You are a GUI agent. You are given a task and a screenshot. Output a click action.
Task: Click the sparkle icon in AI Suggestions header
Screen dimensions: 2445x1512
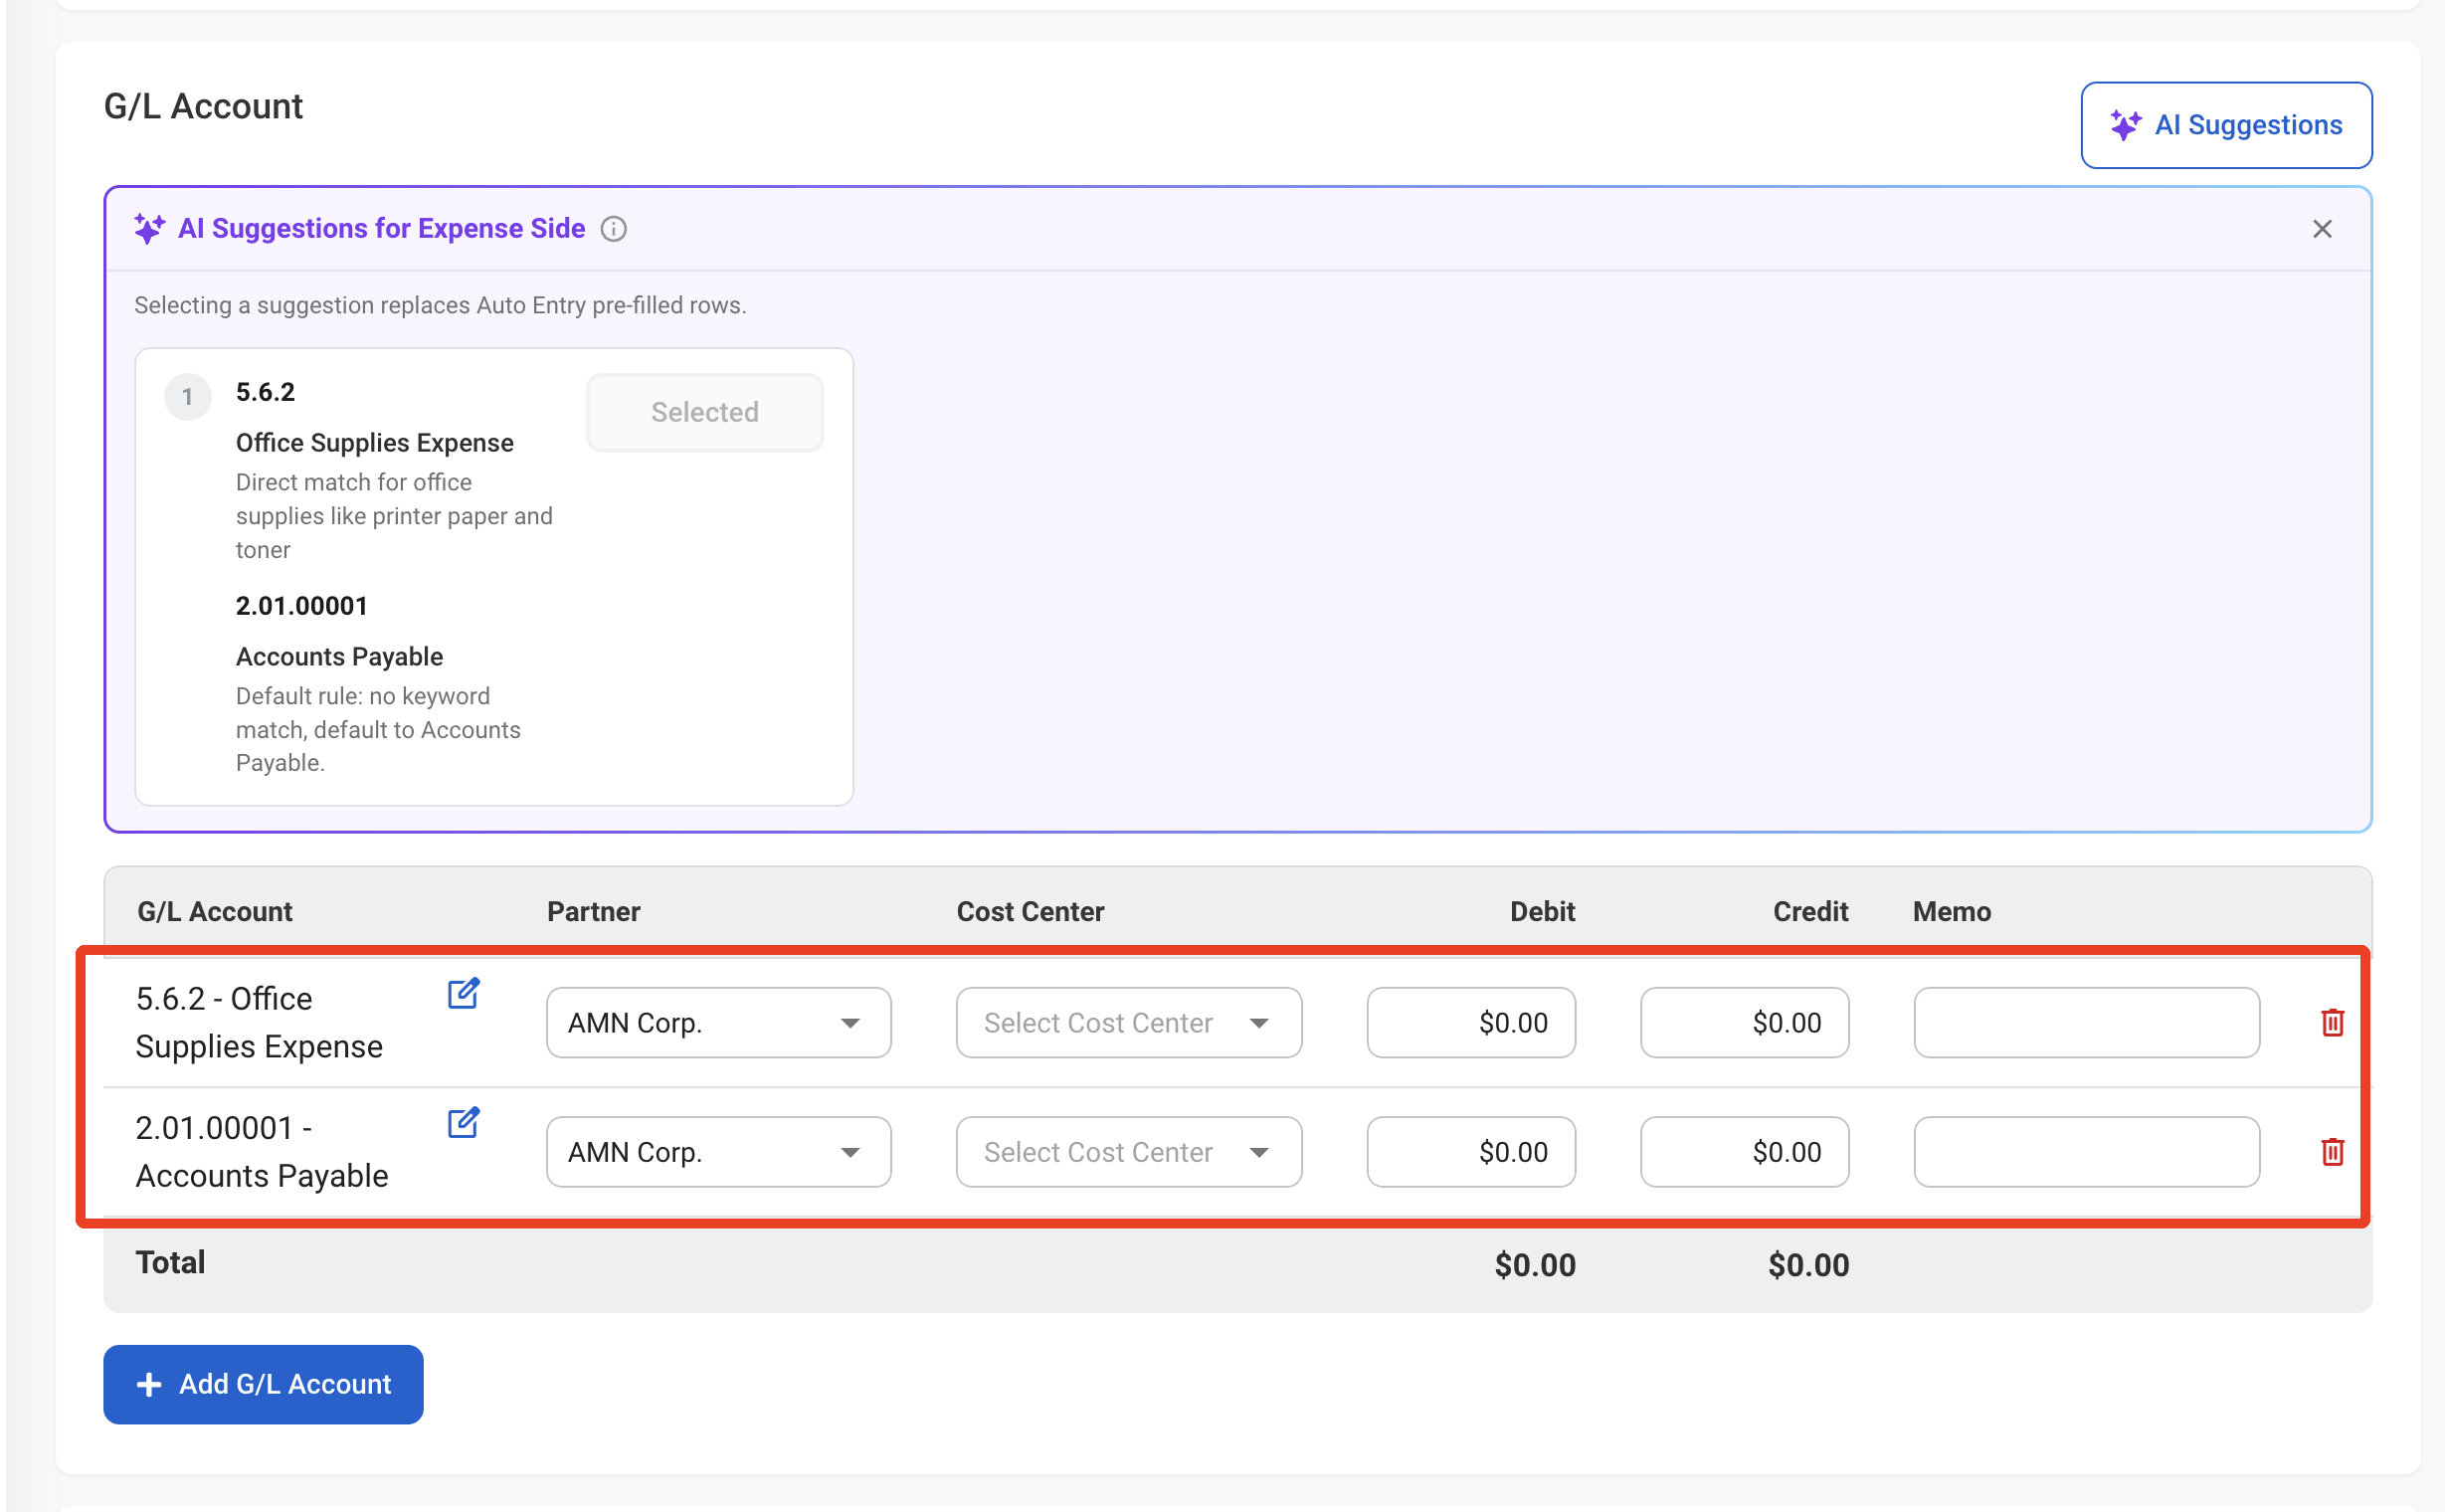(149, 229)
